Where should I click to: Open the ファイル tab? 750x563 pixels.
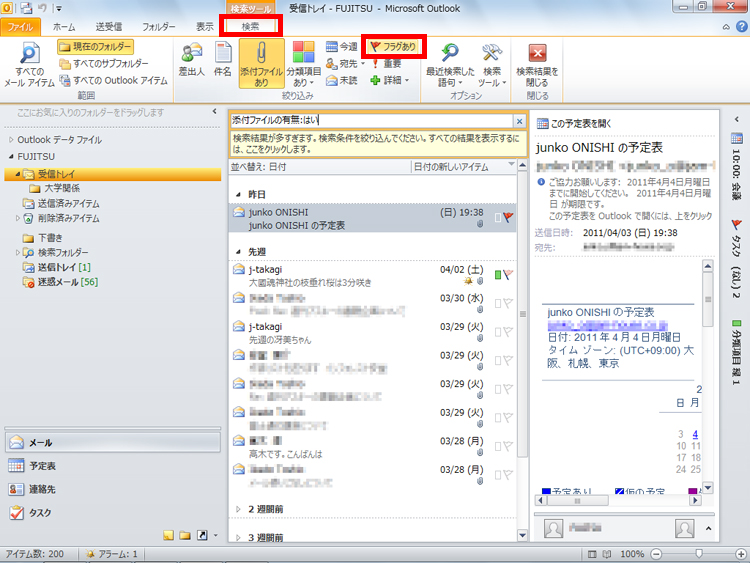point(20,27)
